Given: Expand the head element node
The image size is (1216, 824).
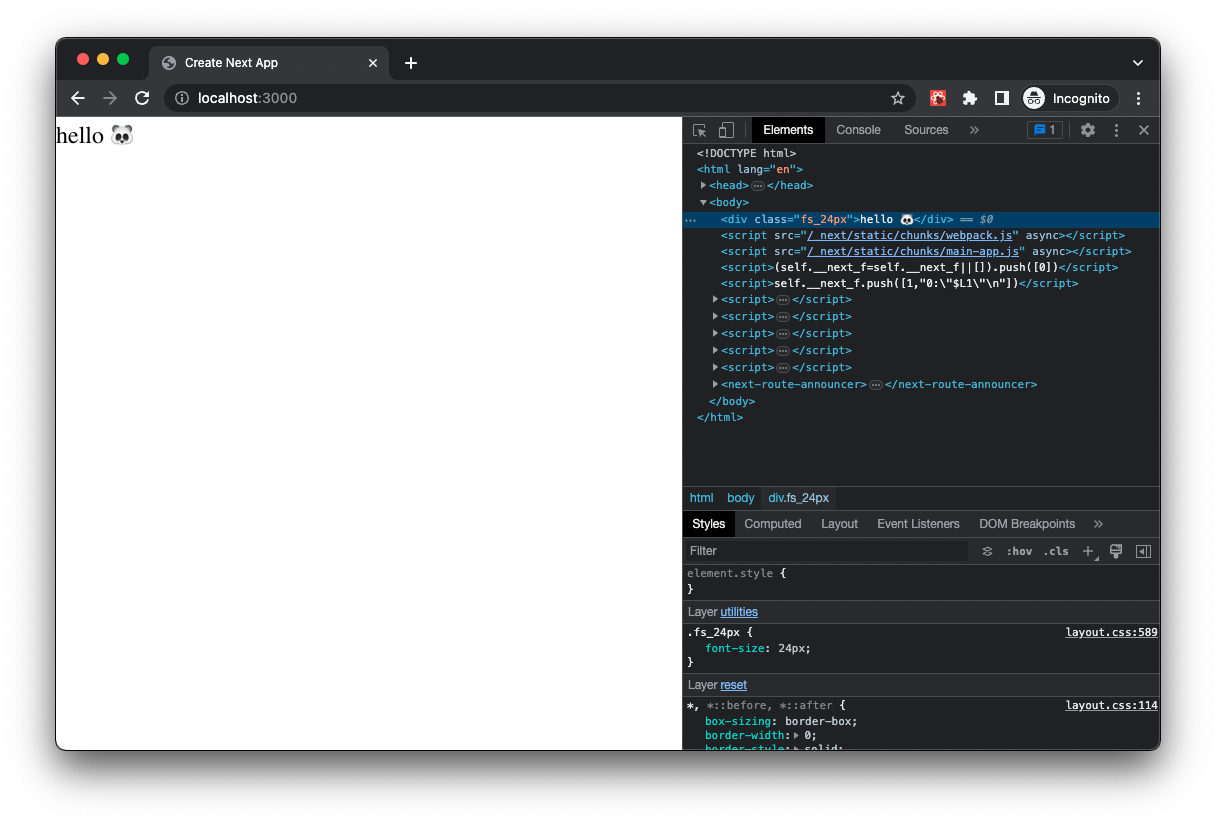Looking at the screenshot, I should click(704, 185).
